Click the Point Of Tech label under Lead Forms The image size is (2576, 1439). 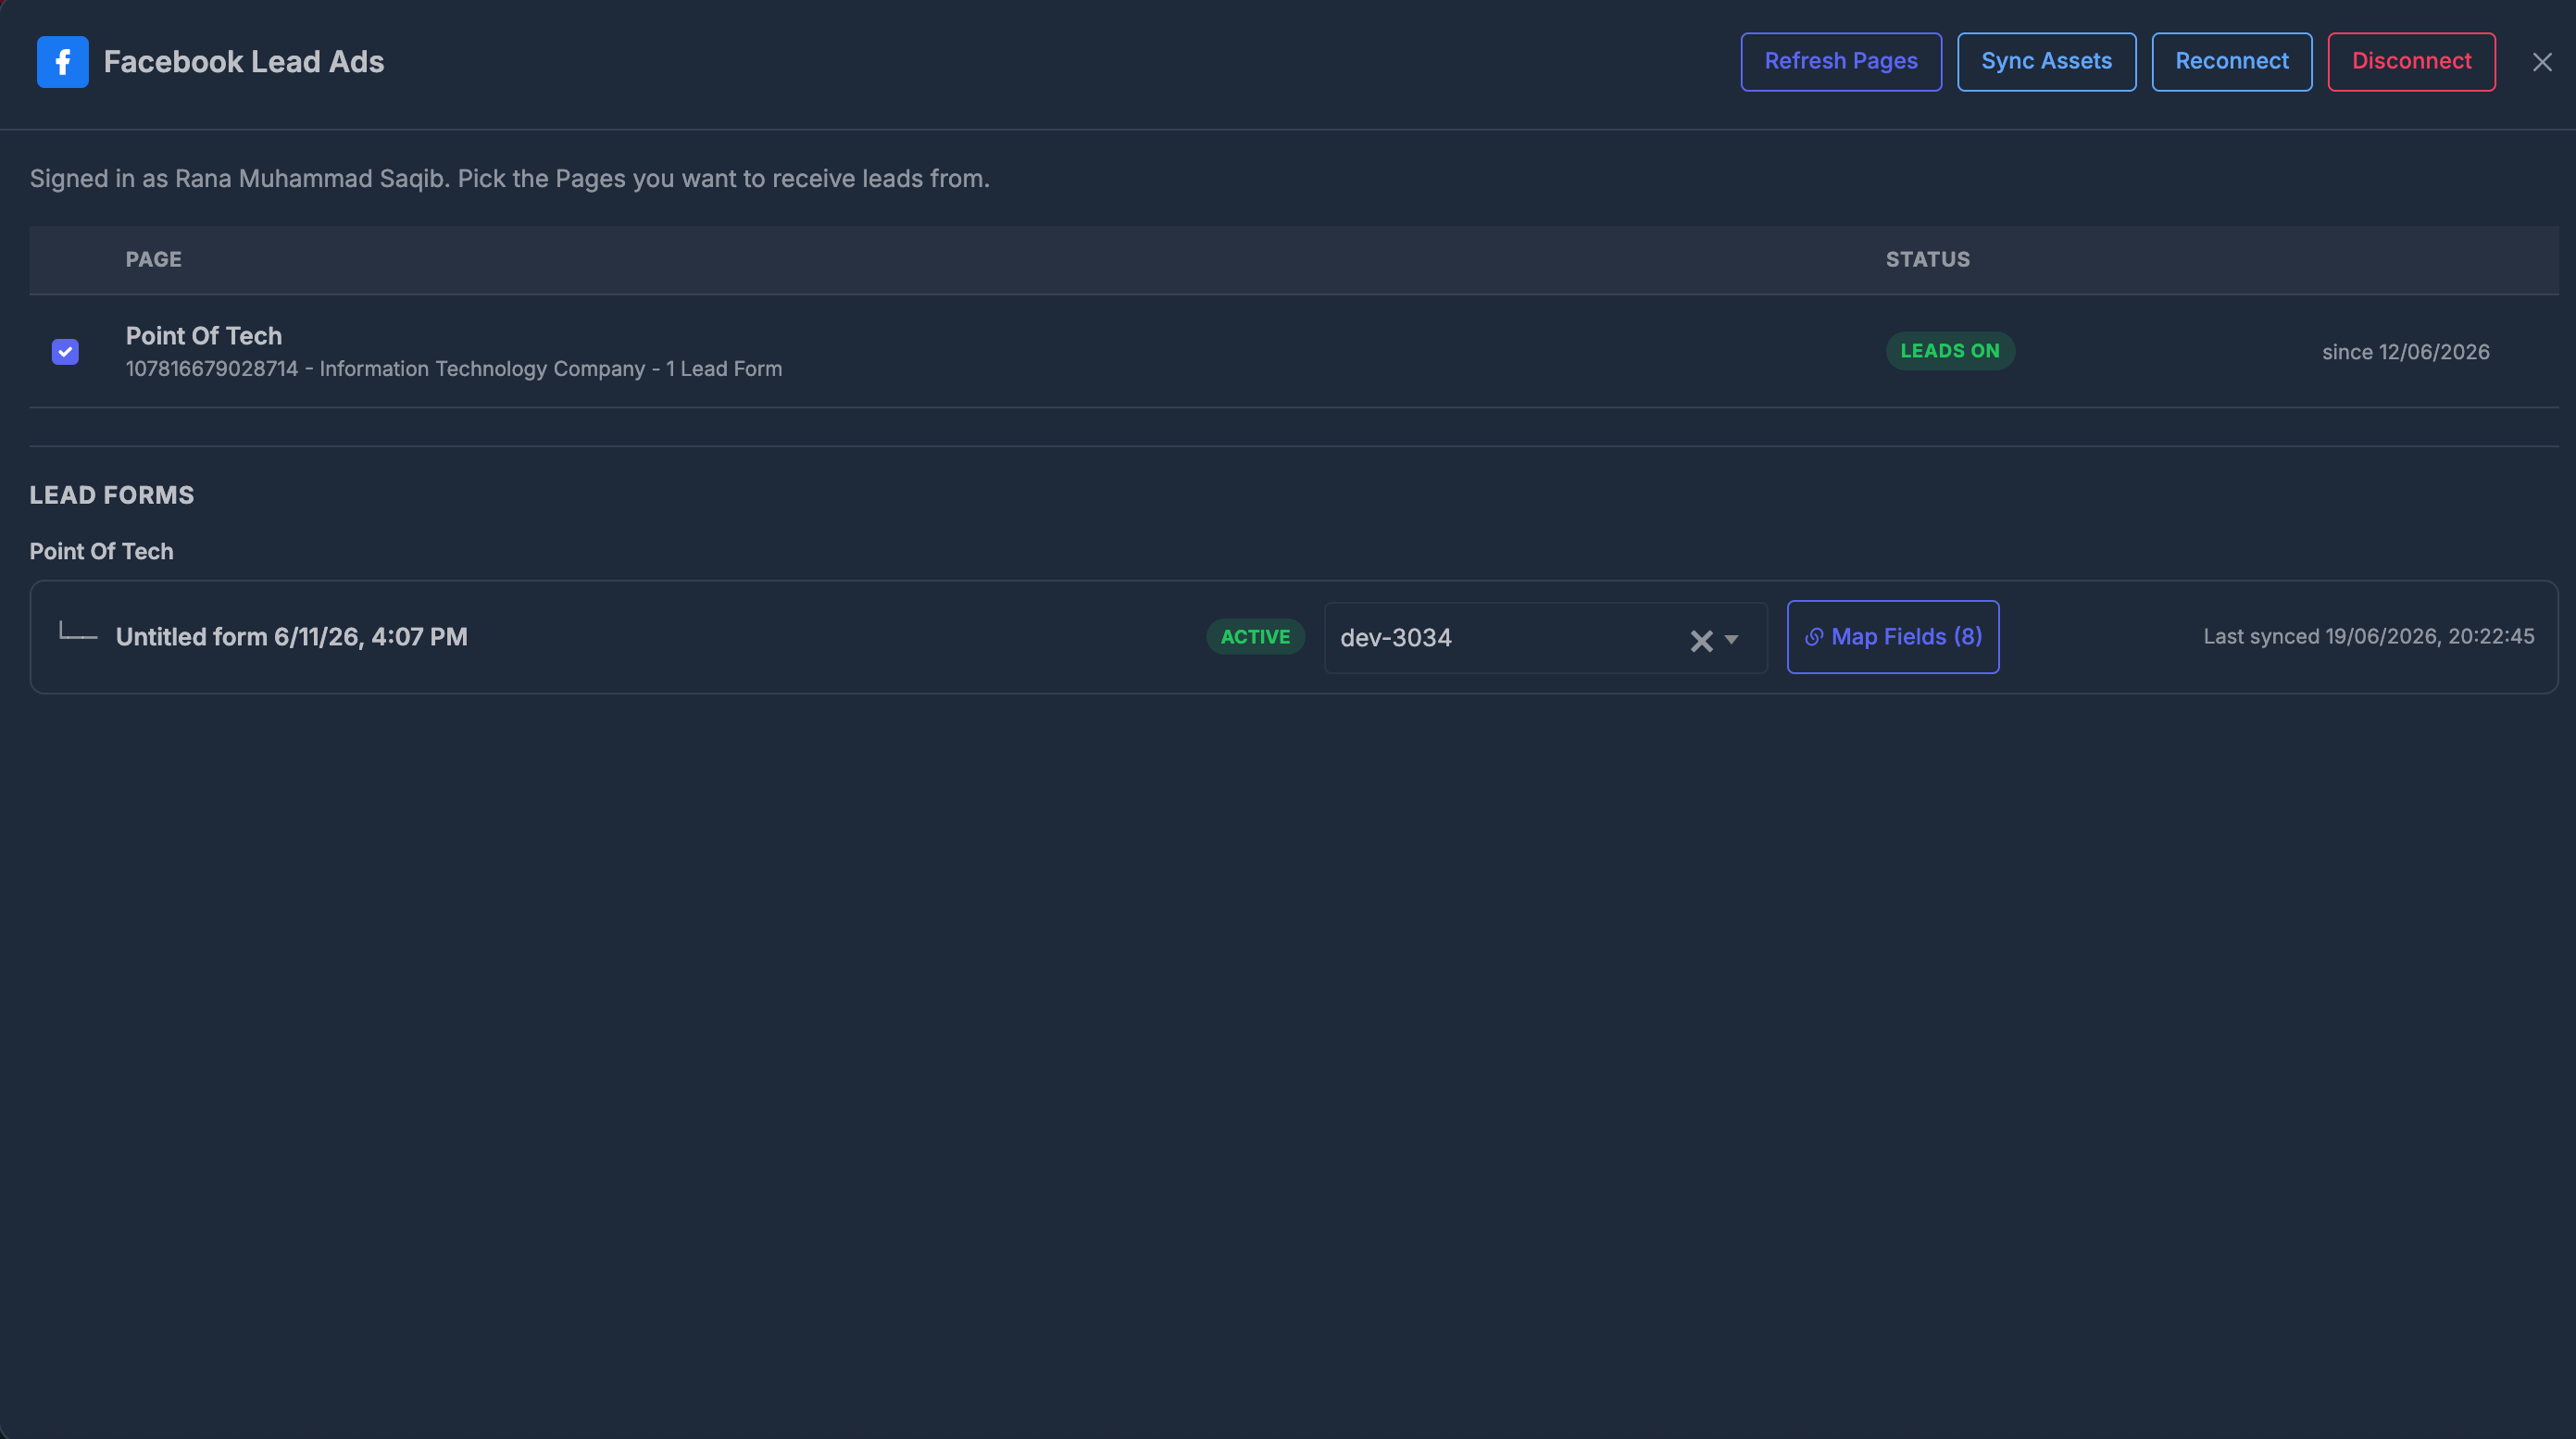click(102, 552)
